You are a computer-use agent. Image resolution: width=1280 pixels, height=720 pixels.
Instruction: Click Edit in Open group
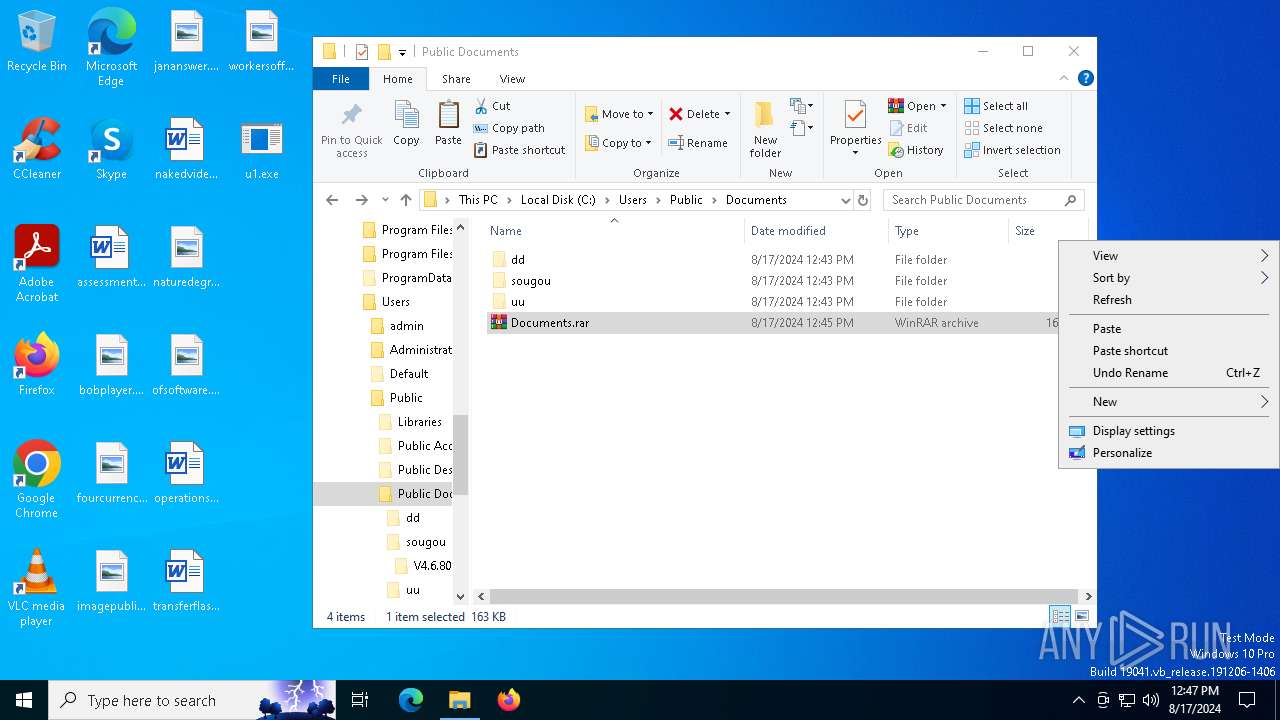pyautogui.click(x=908, y=128)
